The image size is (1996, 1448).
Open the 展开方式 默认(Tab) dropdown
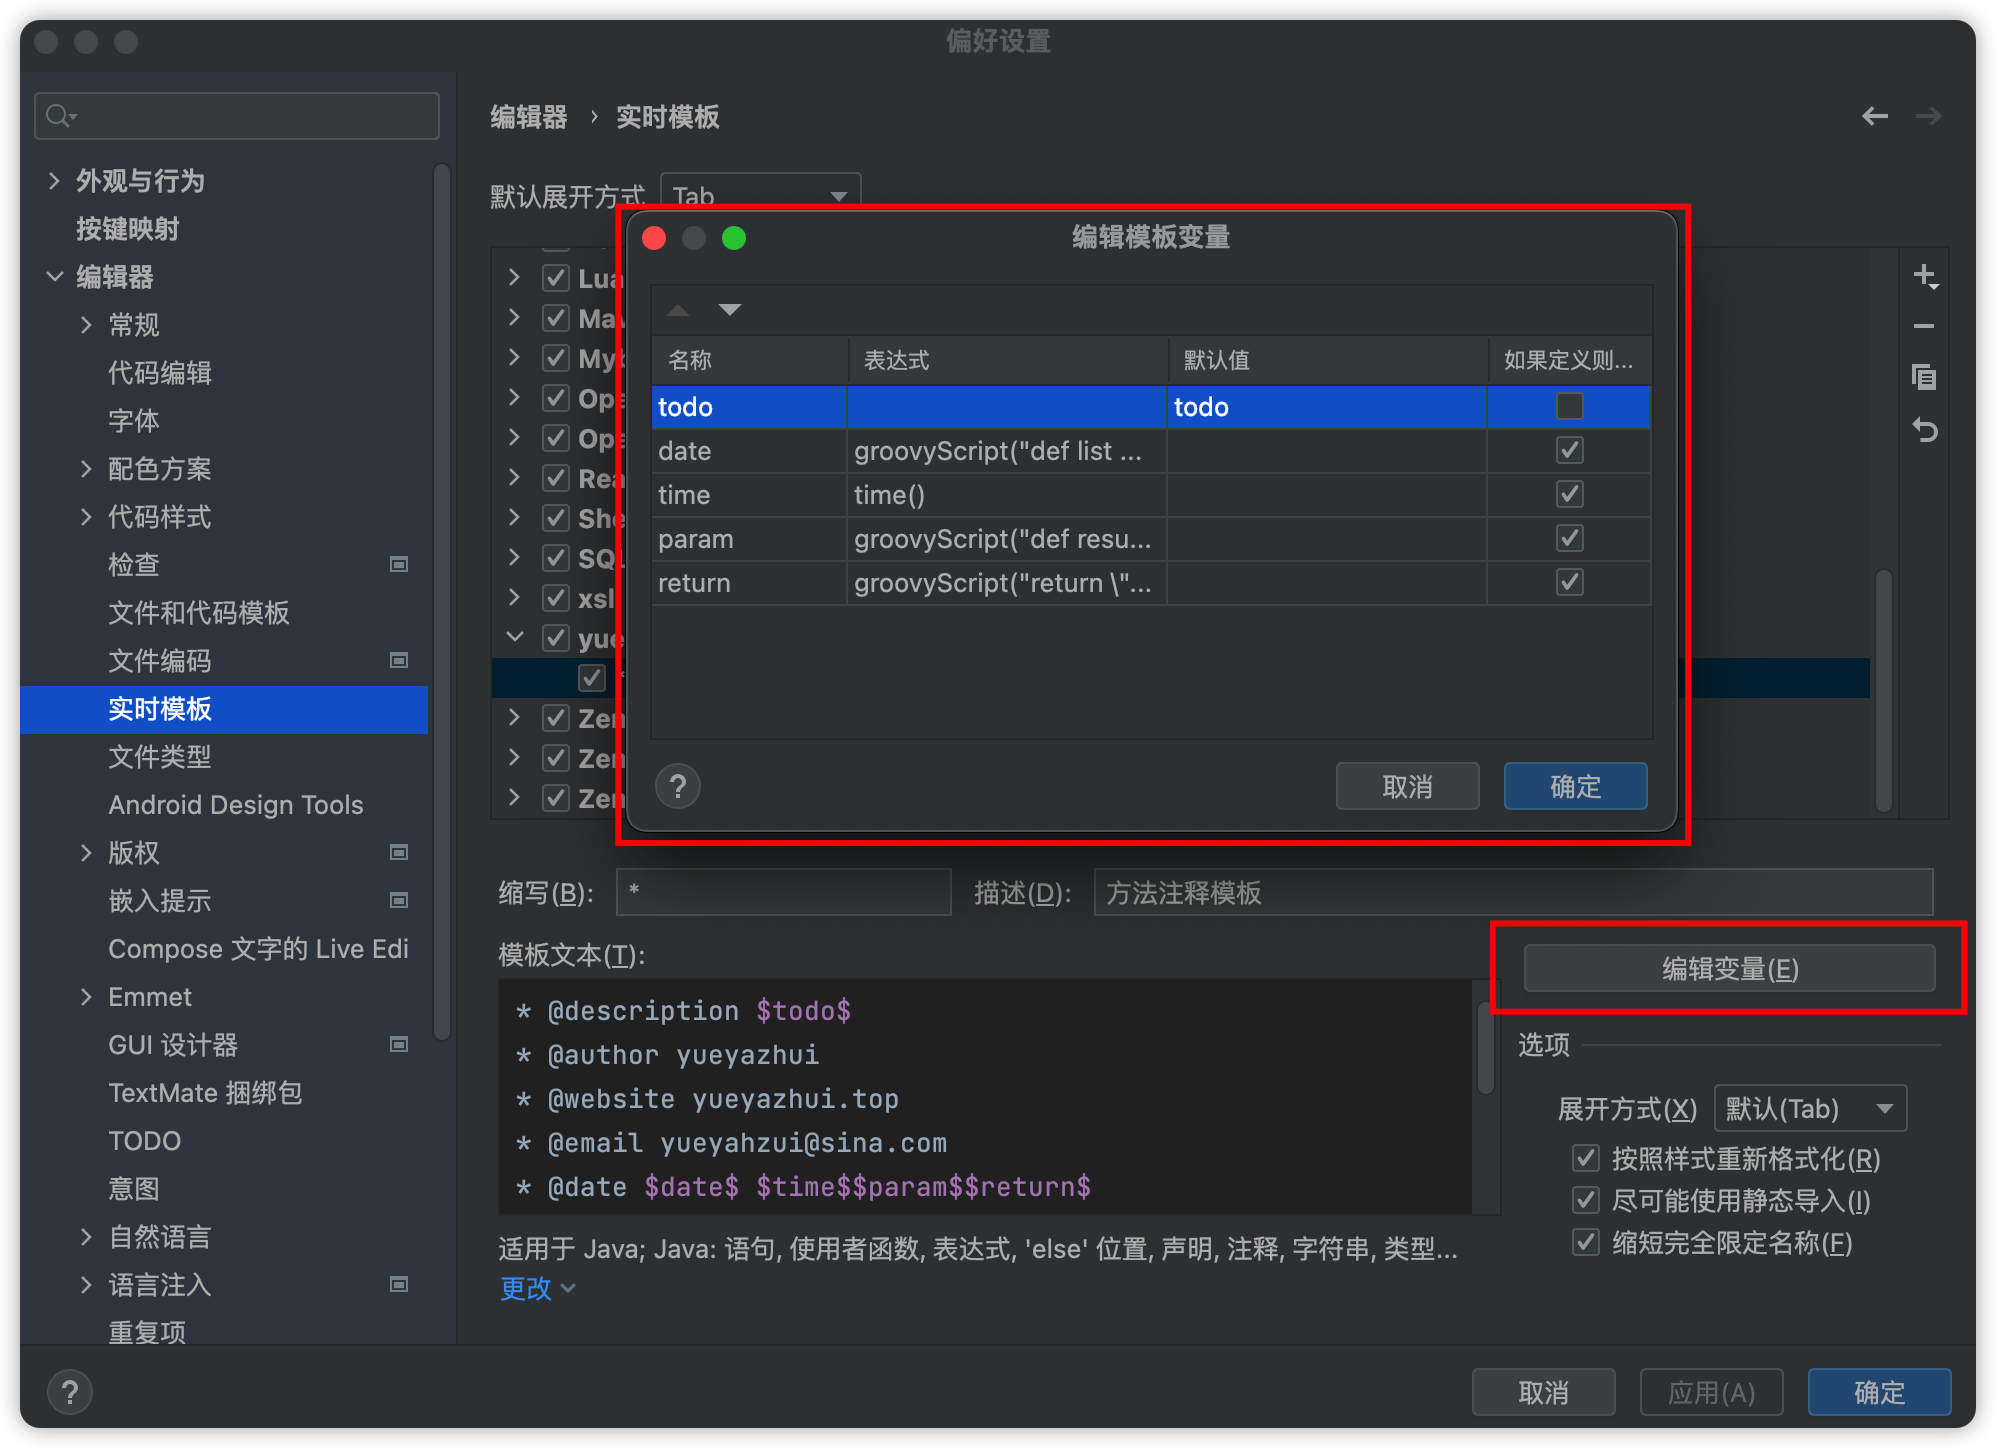(1810, 1108)
